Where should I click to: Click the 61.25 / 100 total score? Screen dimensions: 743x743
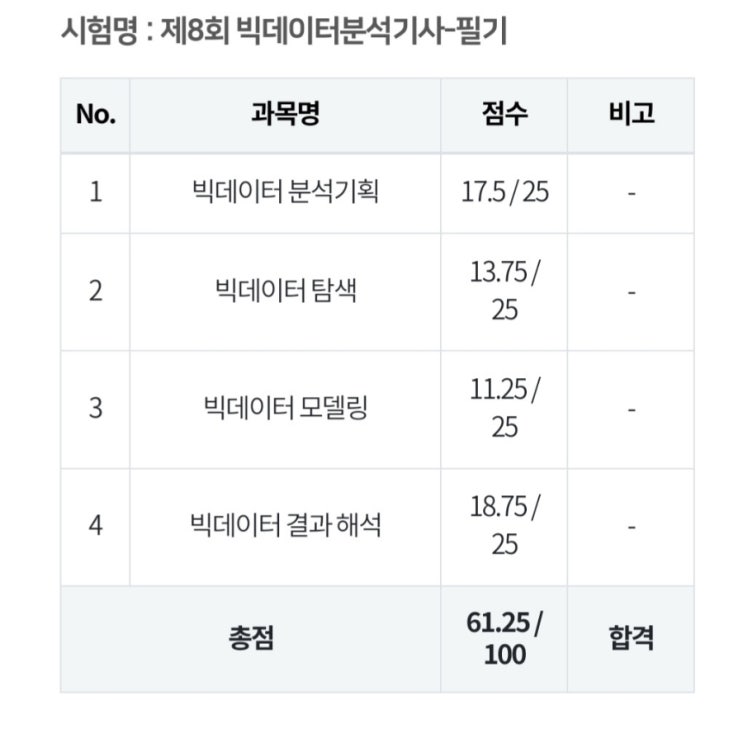(x=504, y=639)
